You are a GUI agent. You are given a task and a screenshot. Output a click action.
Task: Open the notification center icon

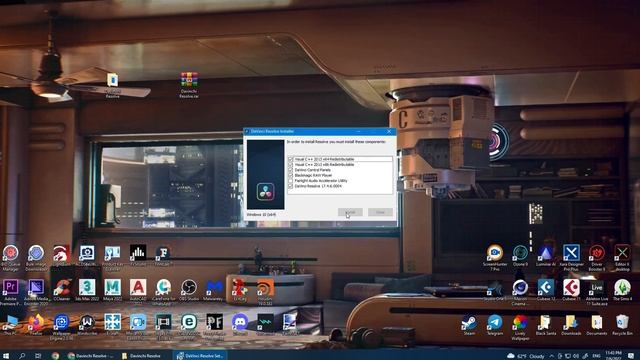[631, 356]
